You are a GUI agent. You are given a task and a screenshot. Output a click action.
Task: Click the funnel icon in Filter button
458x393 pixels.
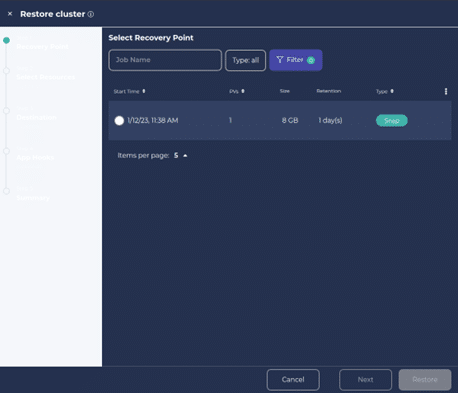pyautogui.click(x=280, y=60)
